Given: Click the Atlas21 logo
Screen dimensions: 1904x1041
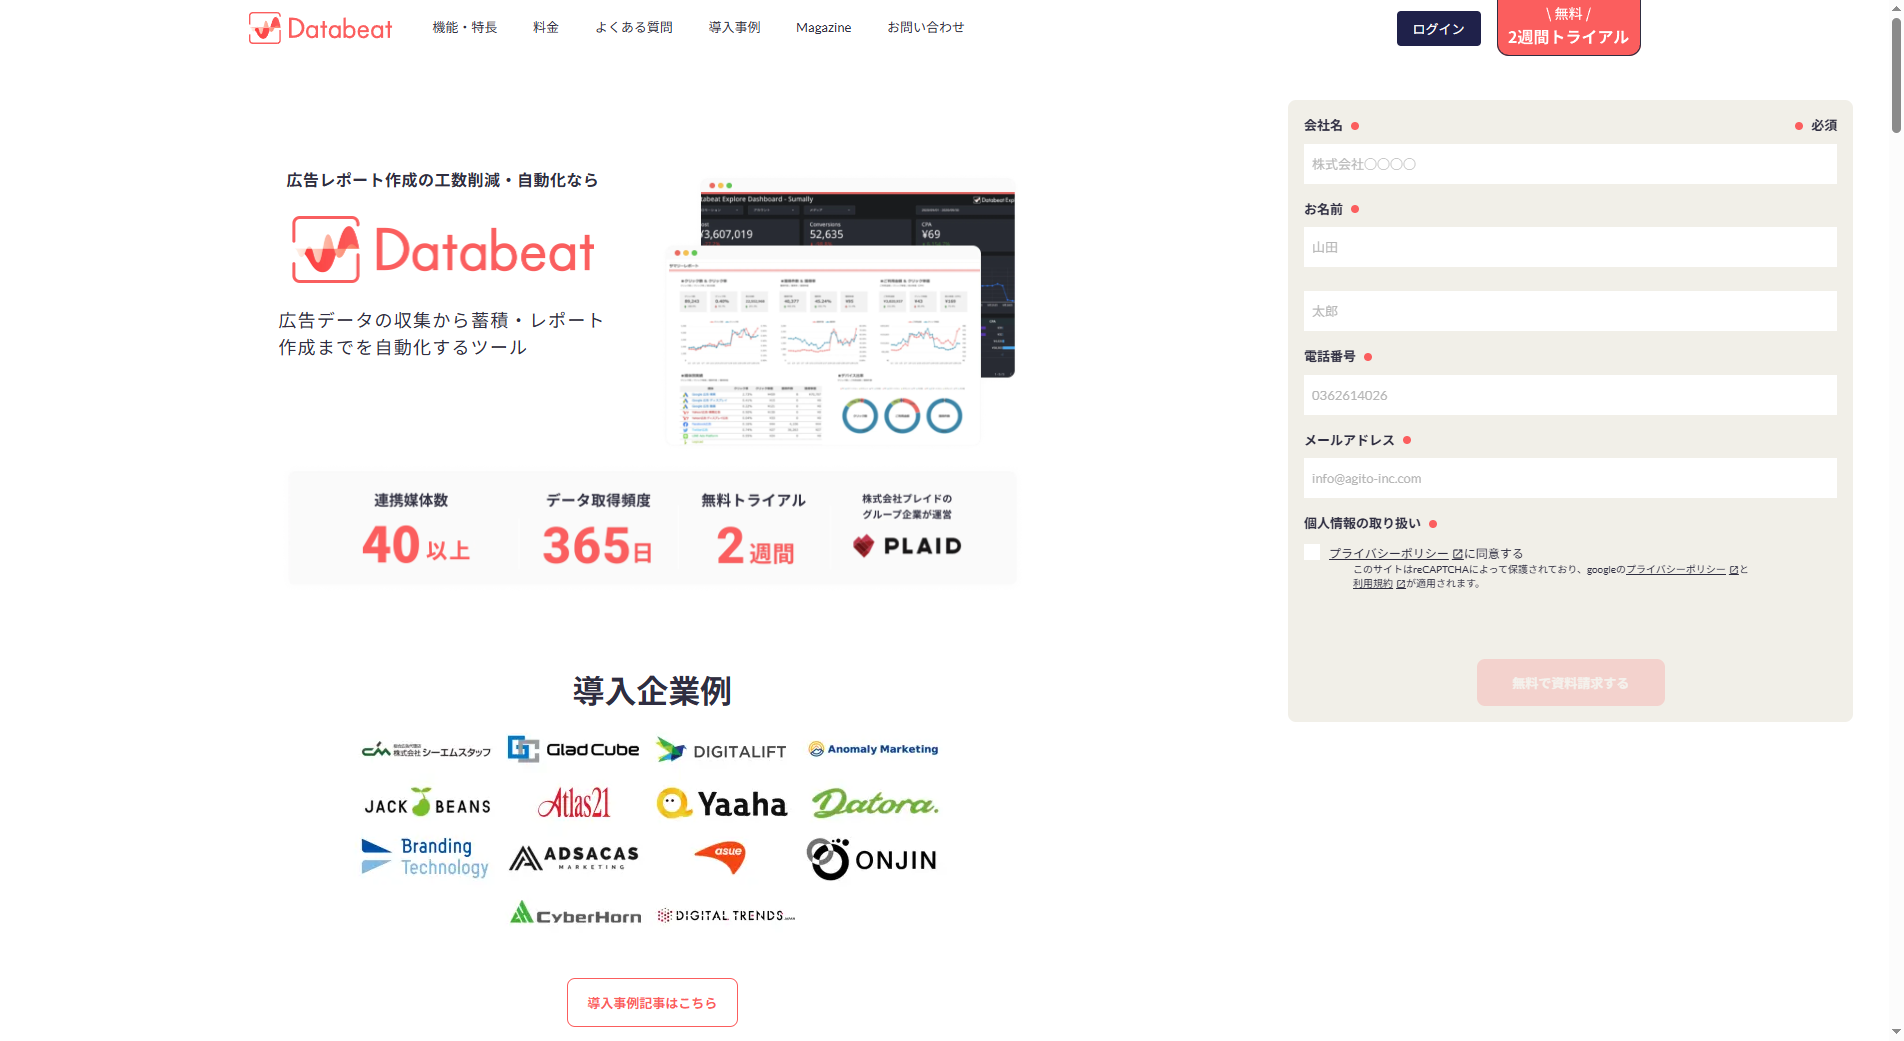Looking at the screenshot, I should tap(574, 802).
